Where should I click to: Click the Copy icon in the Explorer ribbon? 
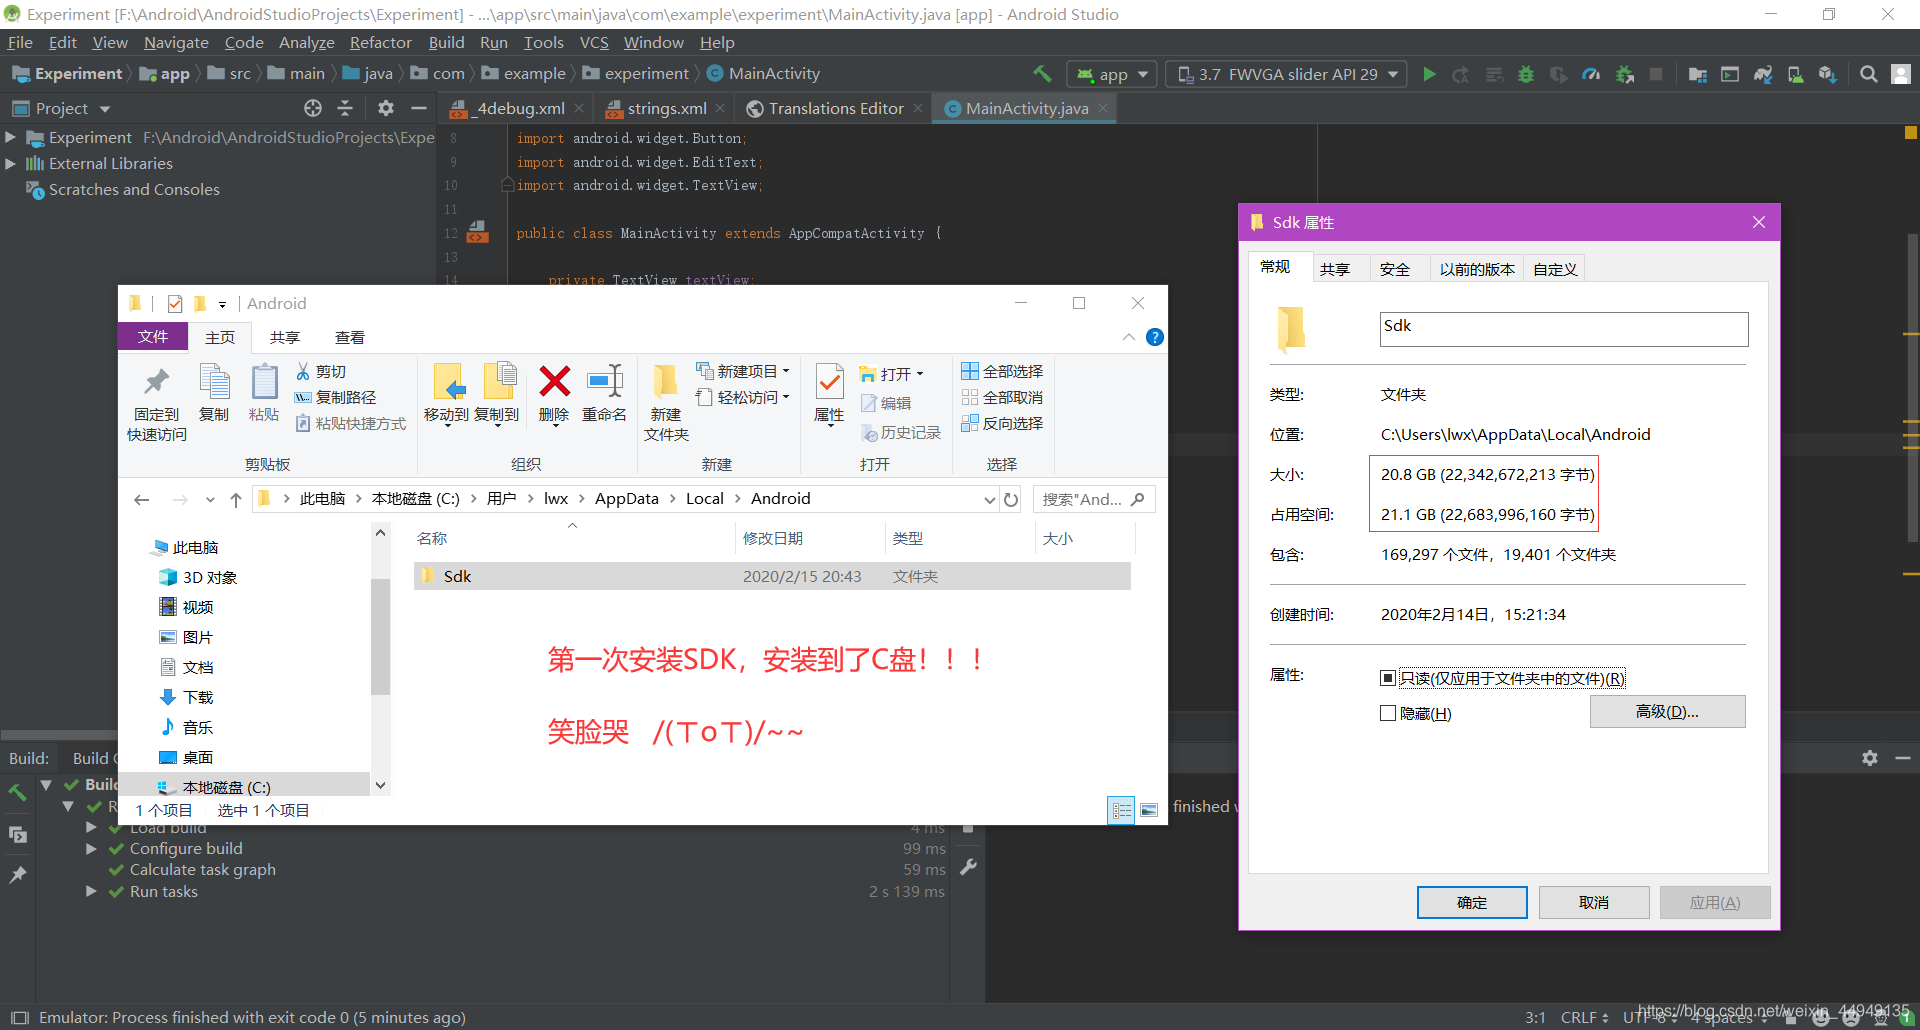214,383
